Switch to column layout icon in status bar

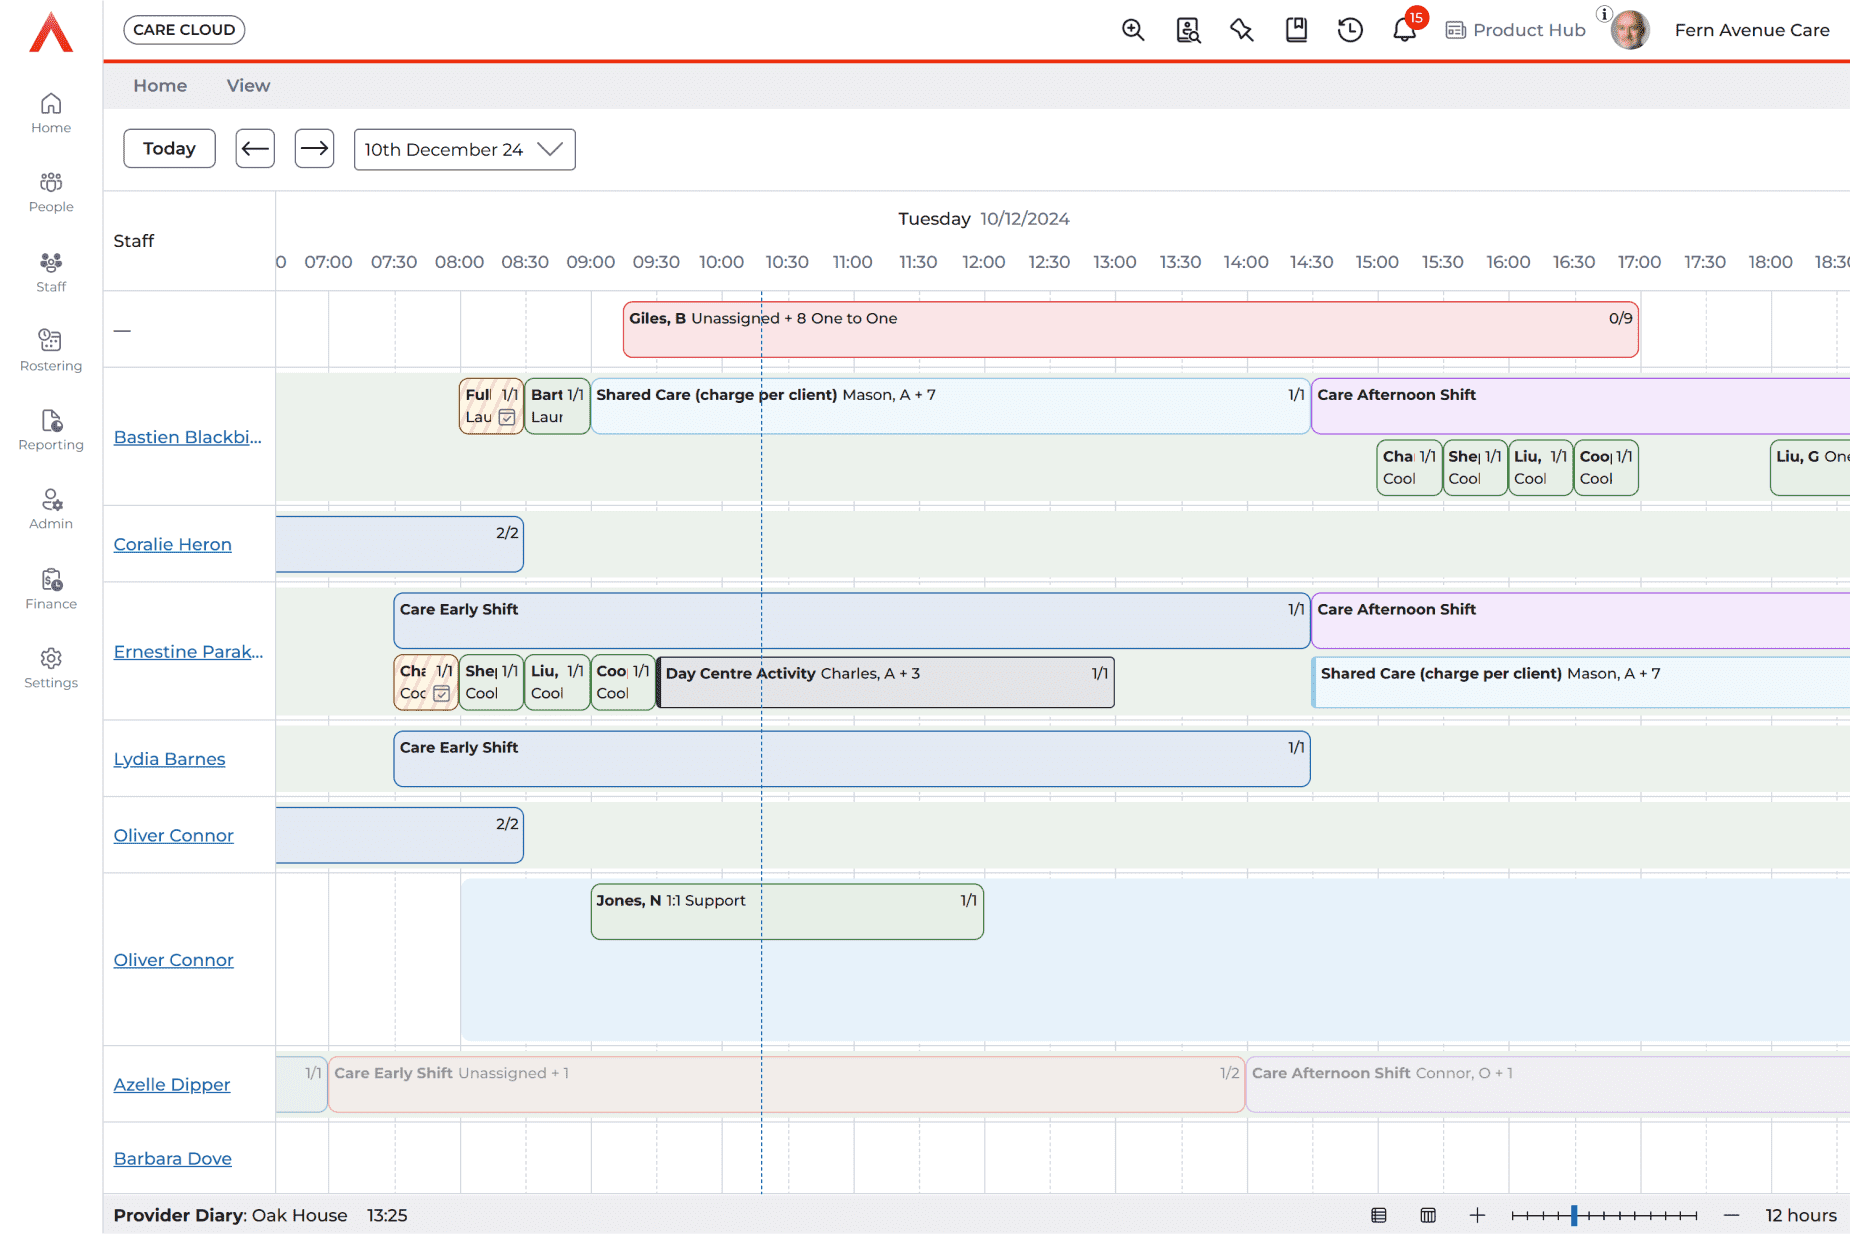point(1428,1215)
